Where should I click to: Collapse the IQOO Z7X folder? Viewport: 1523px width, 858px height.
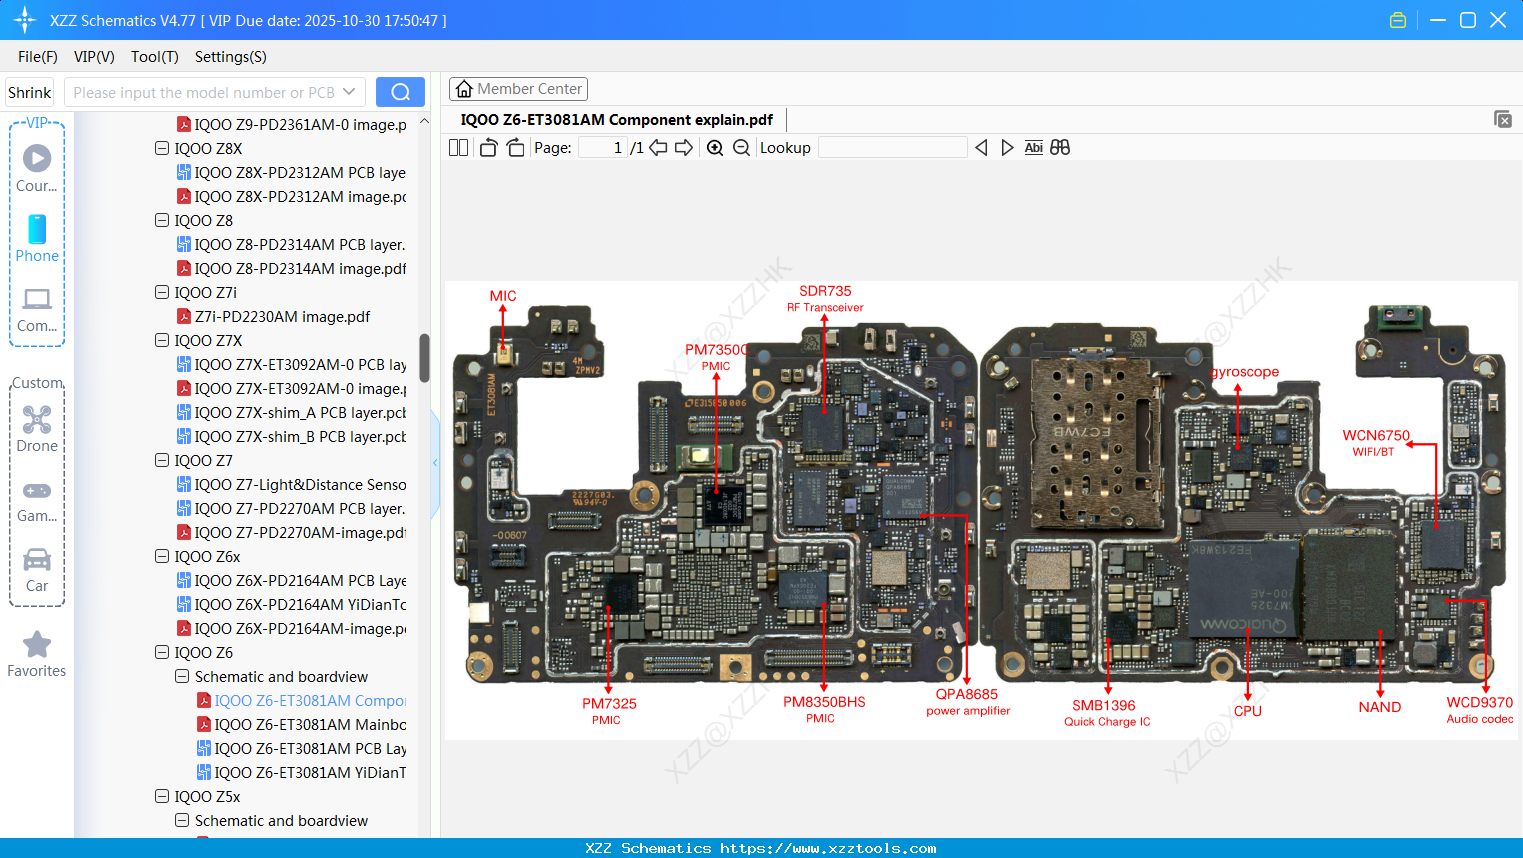pyautogui.click(x=161, y=340)
